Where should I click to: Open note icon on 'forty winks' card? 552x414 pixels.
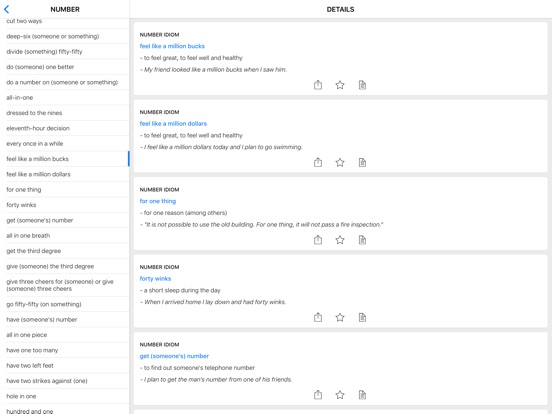pos(362,317)
